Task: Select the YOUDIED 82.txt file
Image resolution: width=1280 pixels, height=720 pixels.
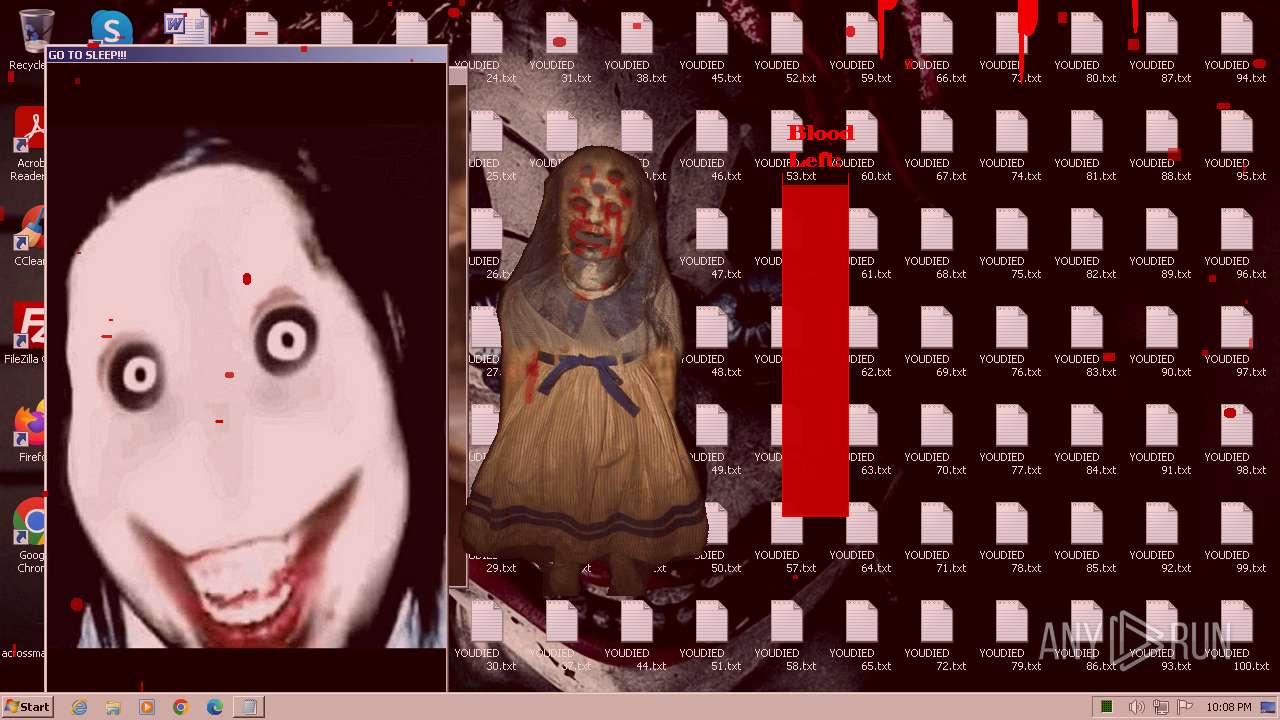Action: click(1086, 245)
